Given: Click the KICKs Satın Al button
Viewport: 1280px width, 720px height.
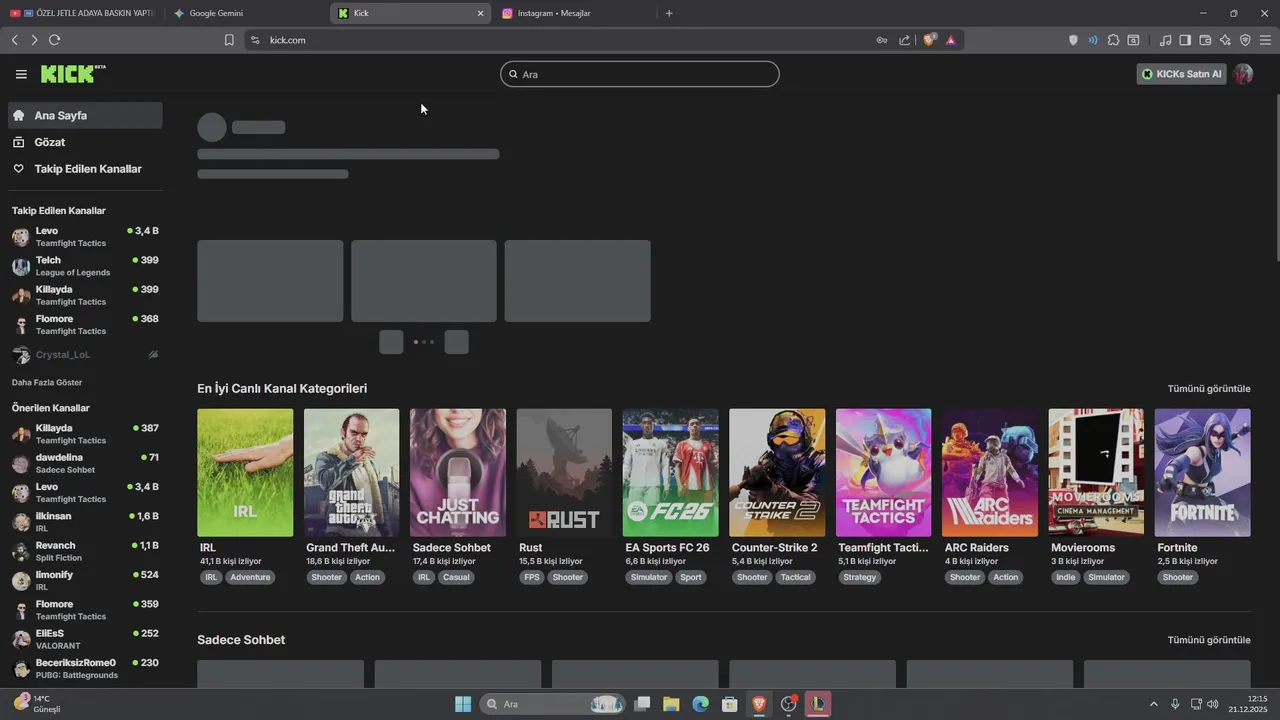Looking at the screenshot, I should [x=1181, y=74].
